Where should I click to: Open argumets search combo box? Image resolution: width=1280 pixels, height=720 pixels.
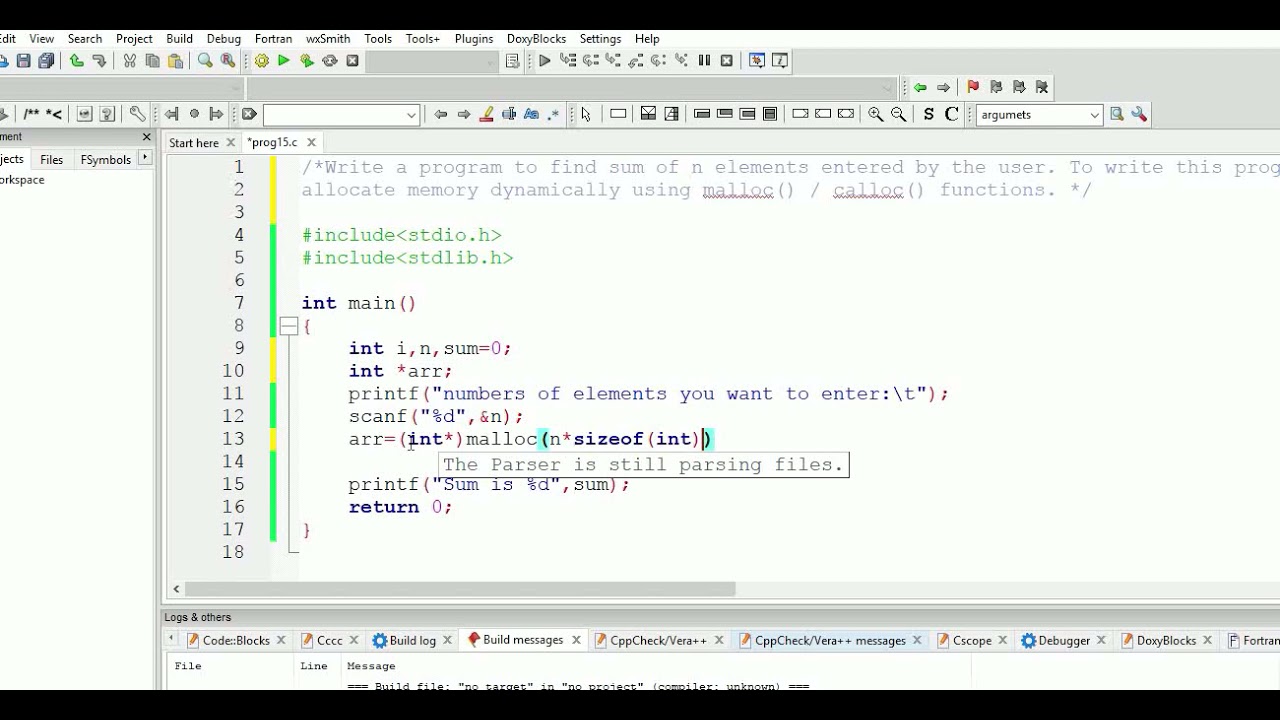(1039, 115)
